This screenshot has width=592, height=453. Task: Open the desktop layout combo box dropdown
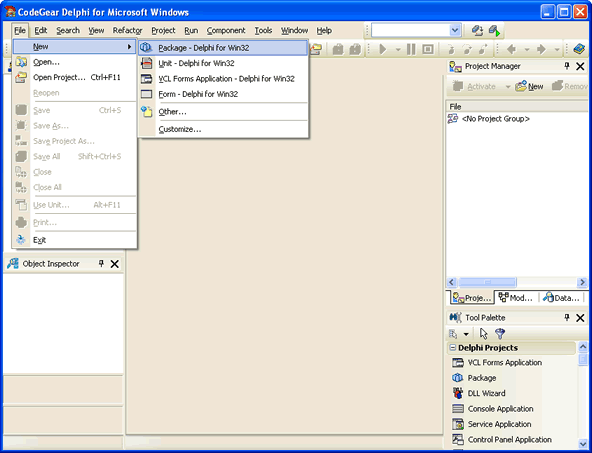[x=455, y=31]
